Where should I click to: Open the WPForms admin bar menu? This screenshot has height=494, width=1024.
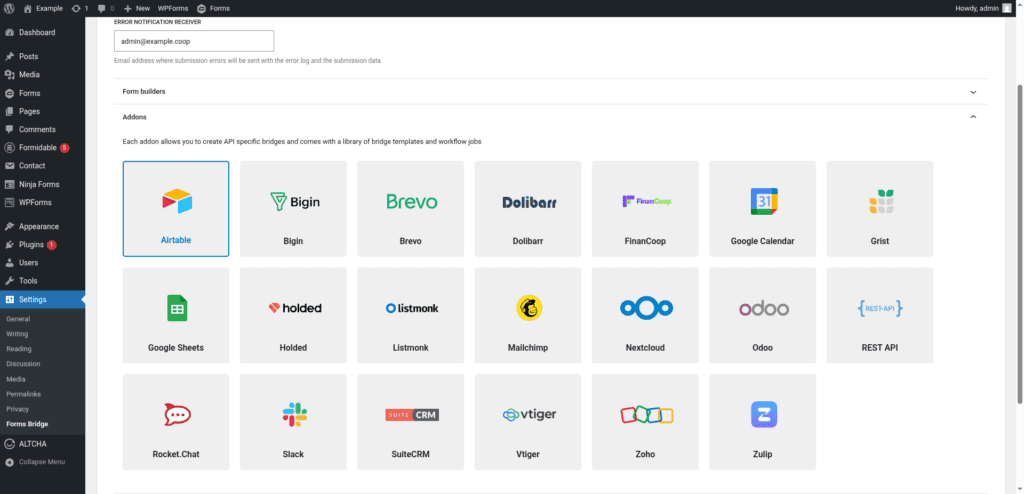tap(173, 8)
